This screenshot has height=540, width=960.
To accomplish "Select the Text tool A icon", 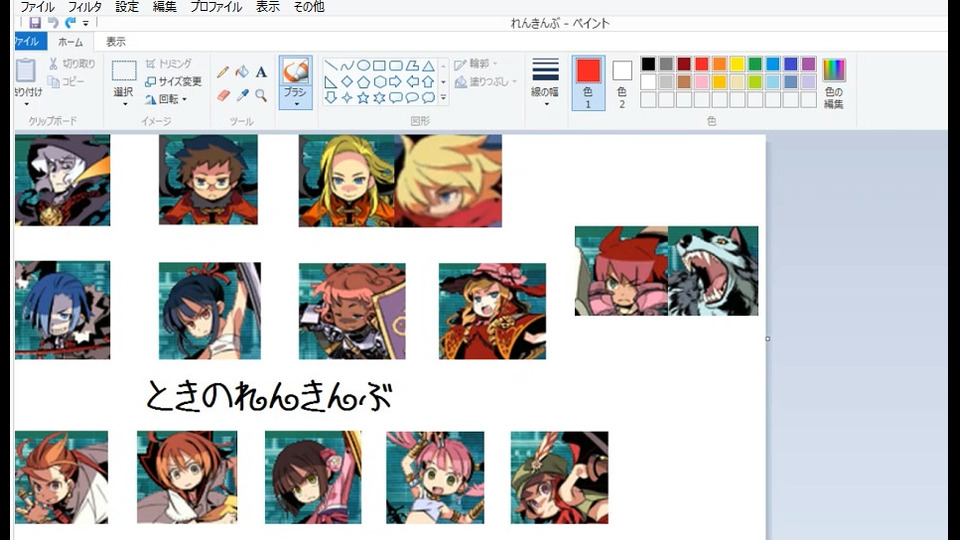I will 261,72.
